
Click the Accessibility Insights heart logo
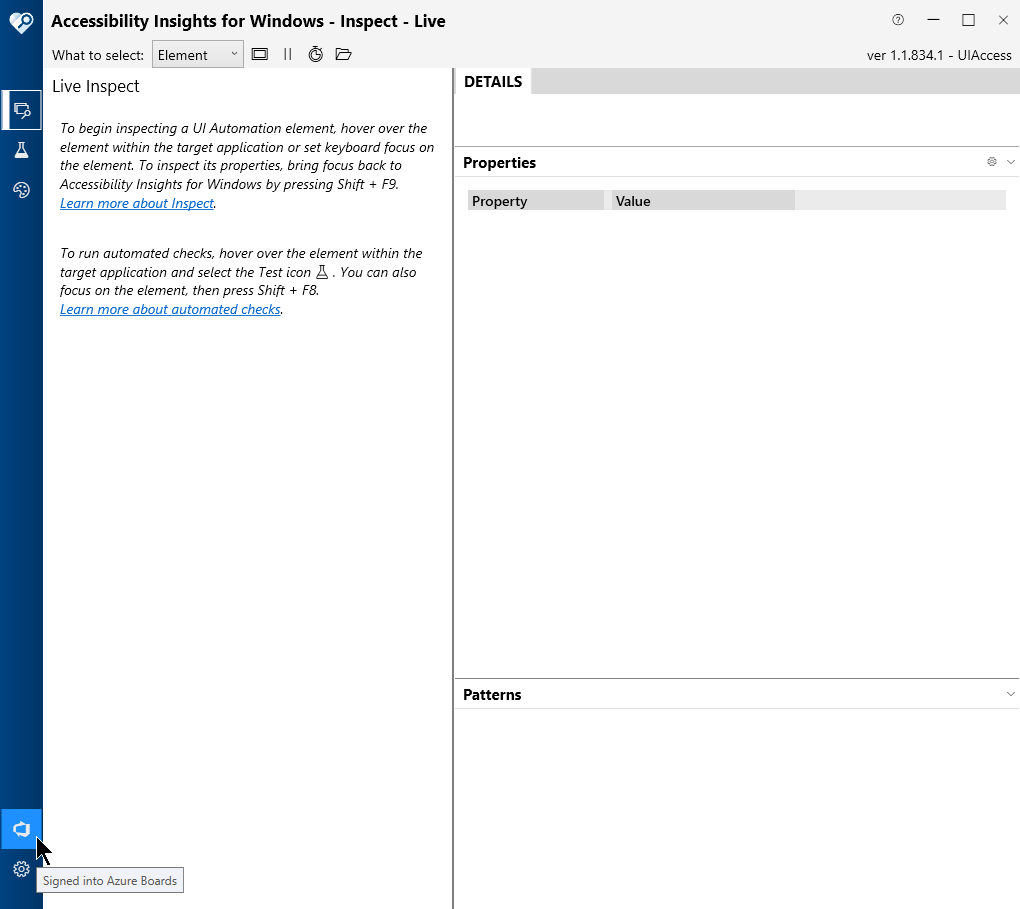(21, 23)
